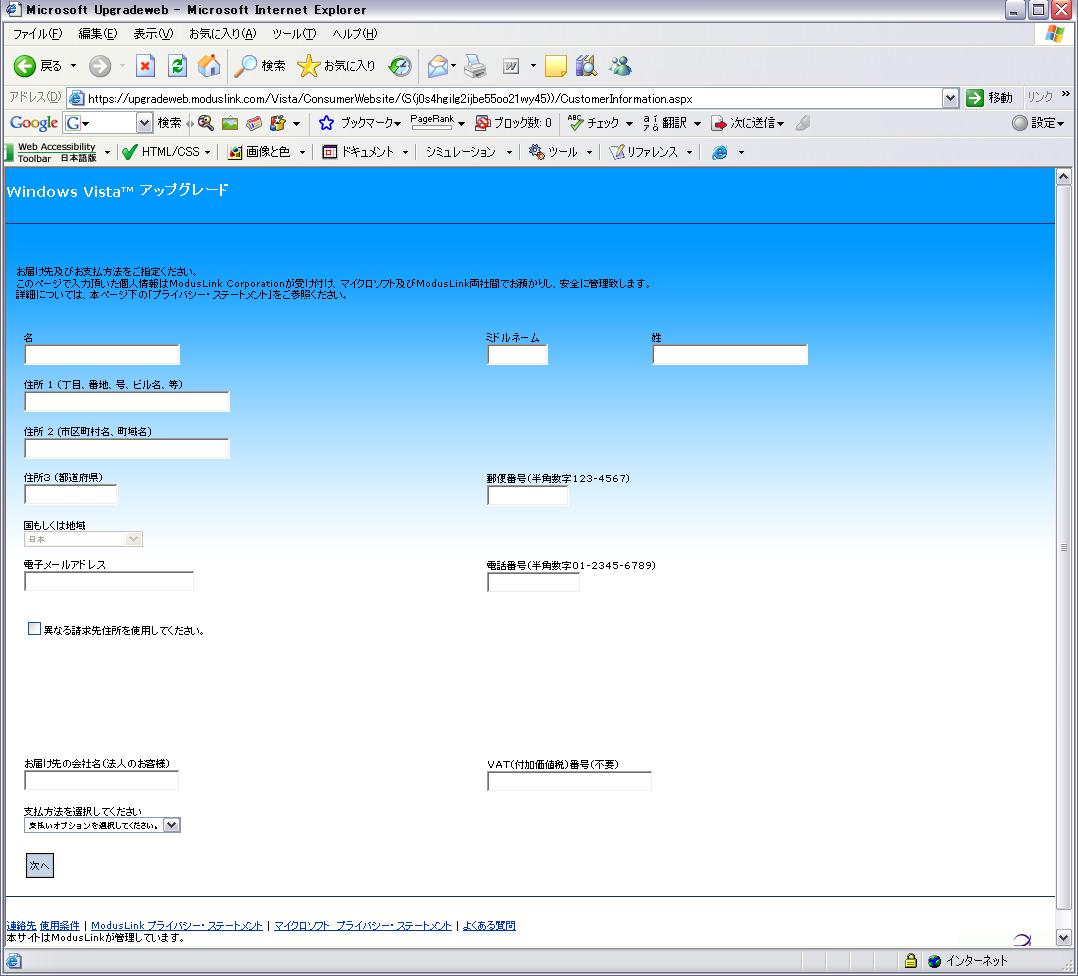Image resolution: width=1078 pixels, height=976 pixels.
Task: Click the Edit with Word icon
Action: point(511,66)
